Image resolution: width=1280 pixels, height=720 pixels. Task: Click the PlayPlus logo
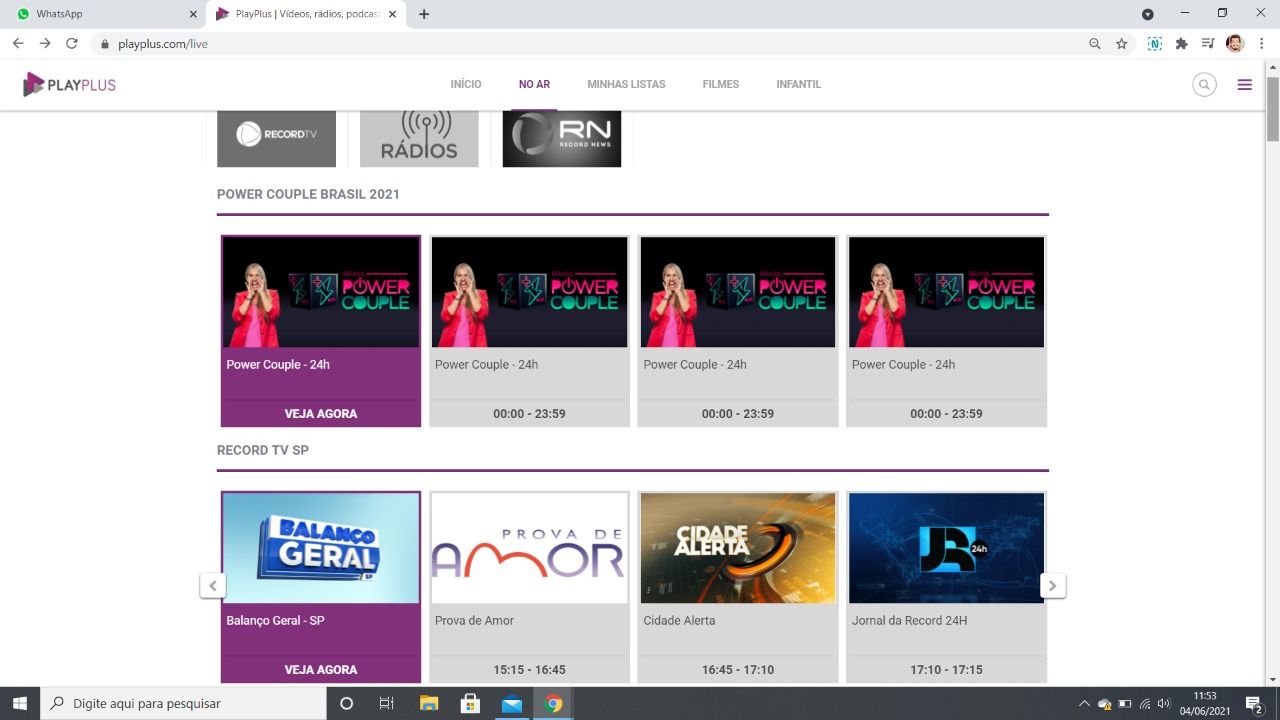tap(69, 85)
